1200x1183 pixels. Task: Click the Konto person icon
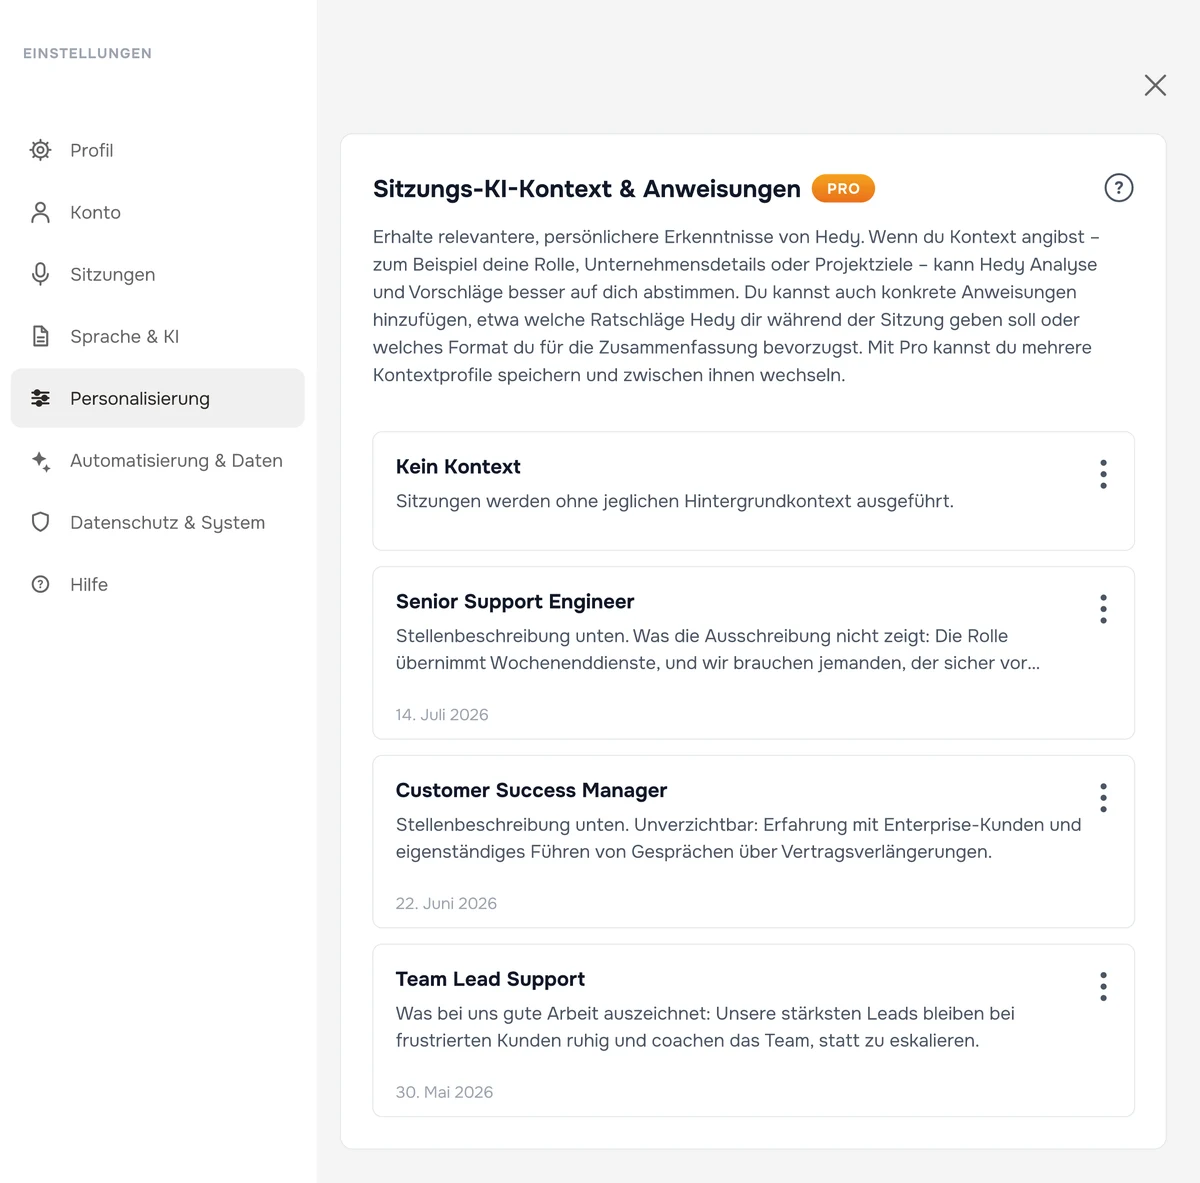[40, 212]
